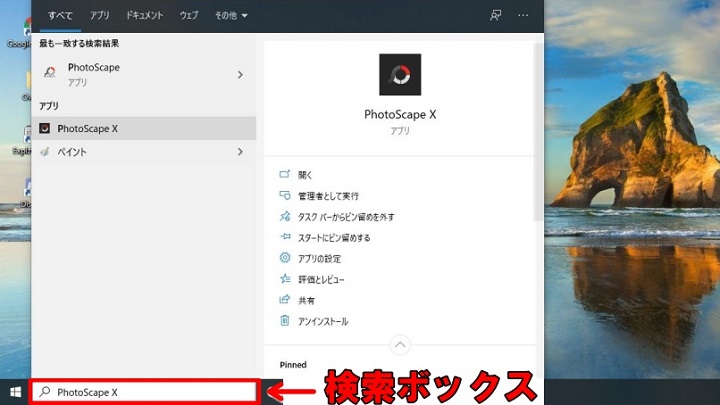Expand arrow beside ペイント result
The width and height of the screenshot is (720, 405).
click(240, 152)
